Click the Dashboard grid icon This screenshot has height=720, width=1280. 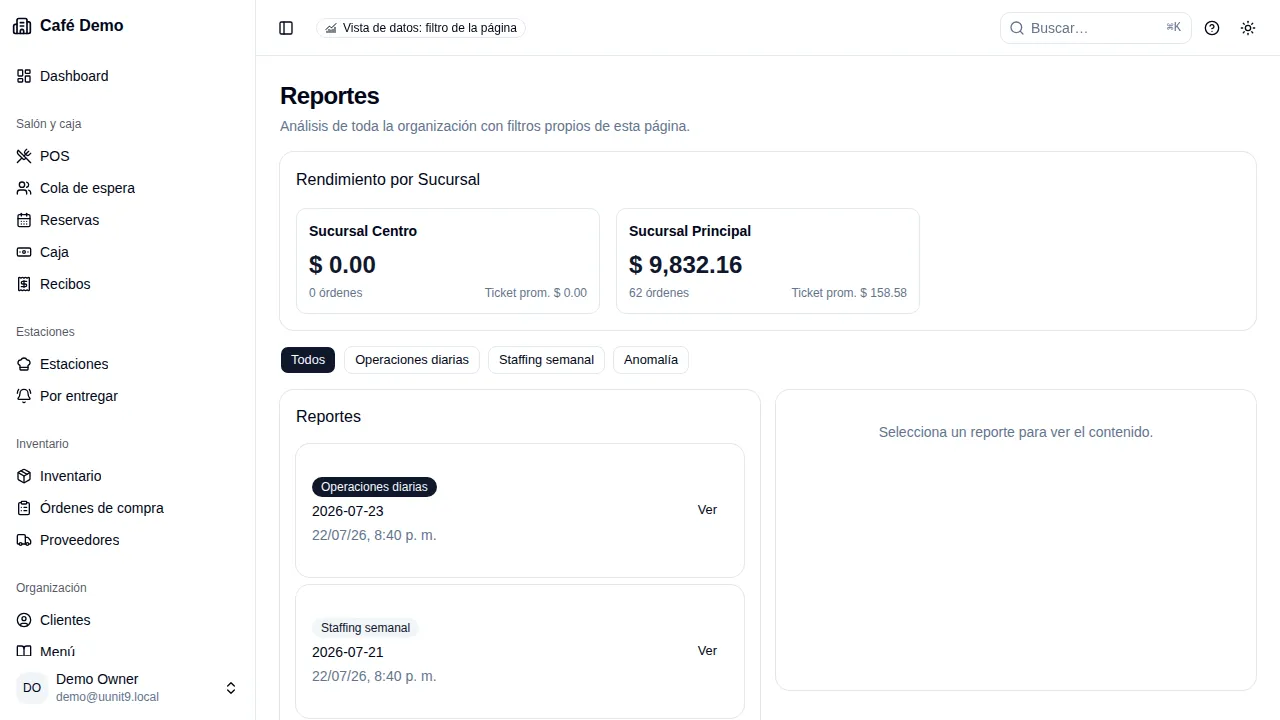click(x=24, y=76)
